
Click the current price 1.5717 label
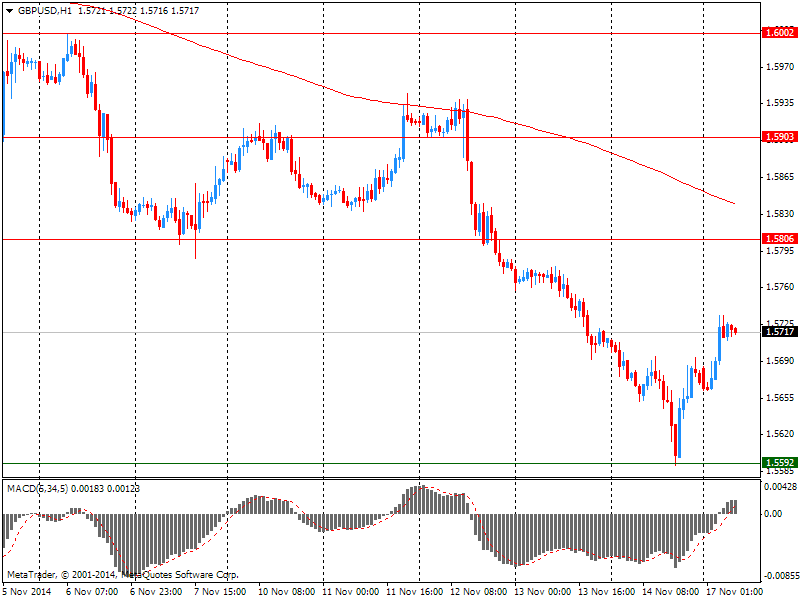(779, 332)
